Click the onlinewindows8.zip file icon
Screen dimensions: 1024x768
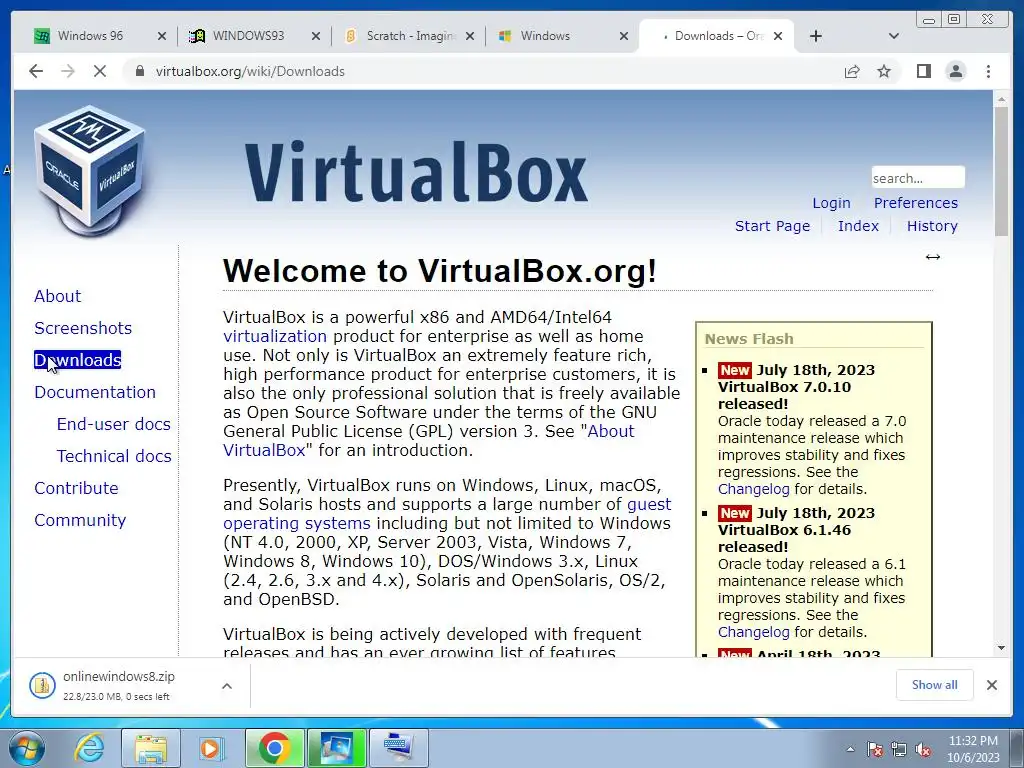[x=42, y=685]
